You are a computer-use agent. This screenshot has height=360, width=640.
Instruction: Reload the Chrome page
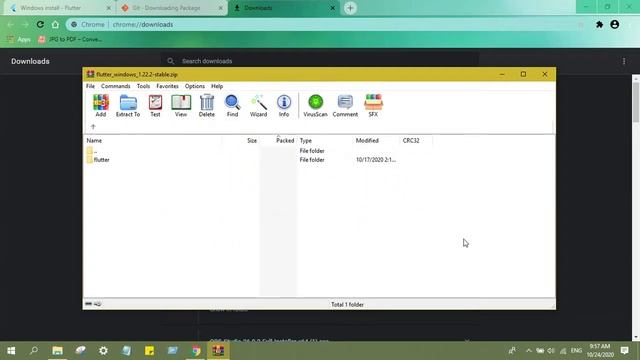[40, 24]
